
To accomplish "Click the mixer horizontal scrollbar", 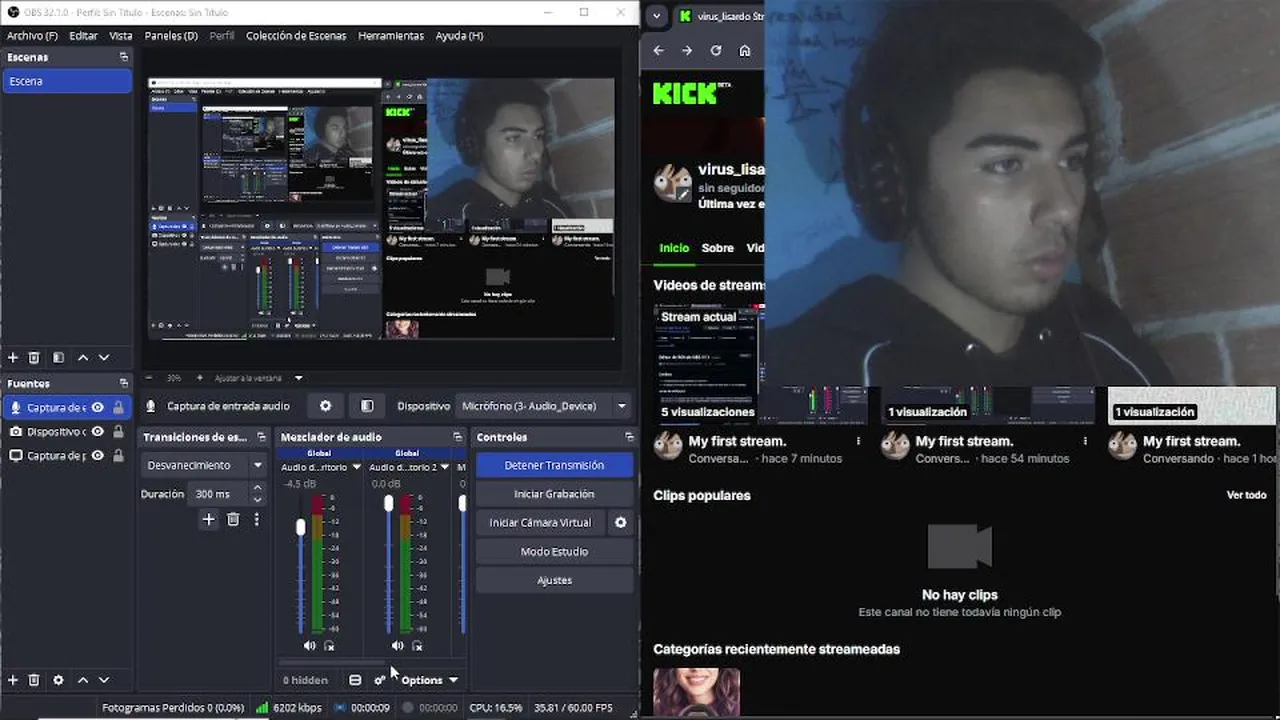I will tap(333, 662).
